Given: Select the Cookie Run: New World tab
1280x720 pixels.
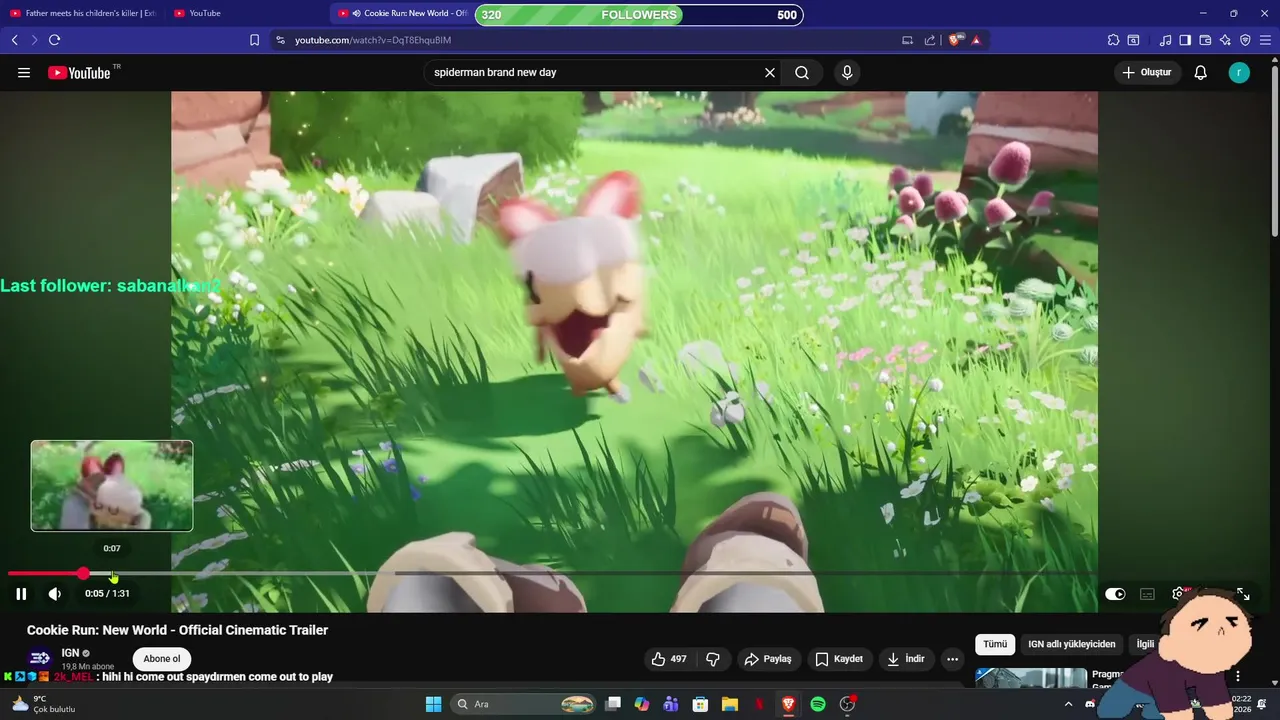Looking at the screenshot, I should (404, 13).
